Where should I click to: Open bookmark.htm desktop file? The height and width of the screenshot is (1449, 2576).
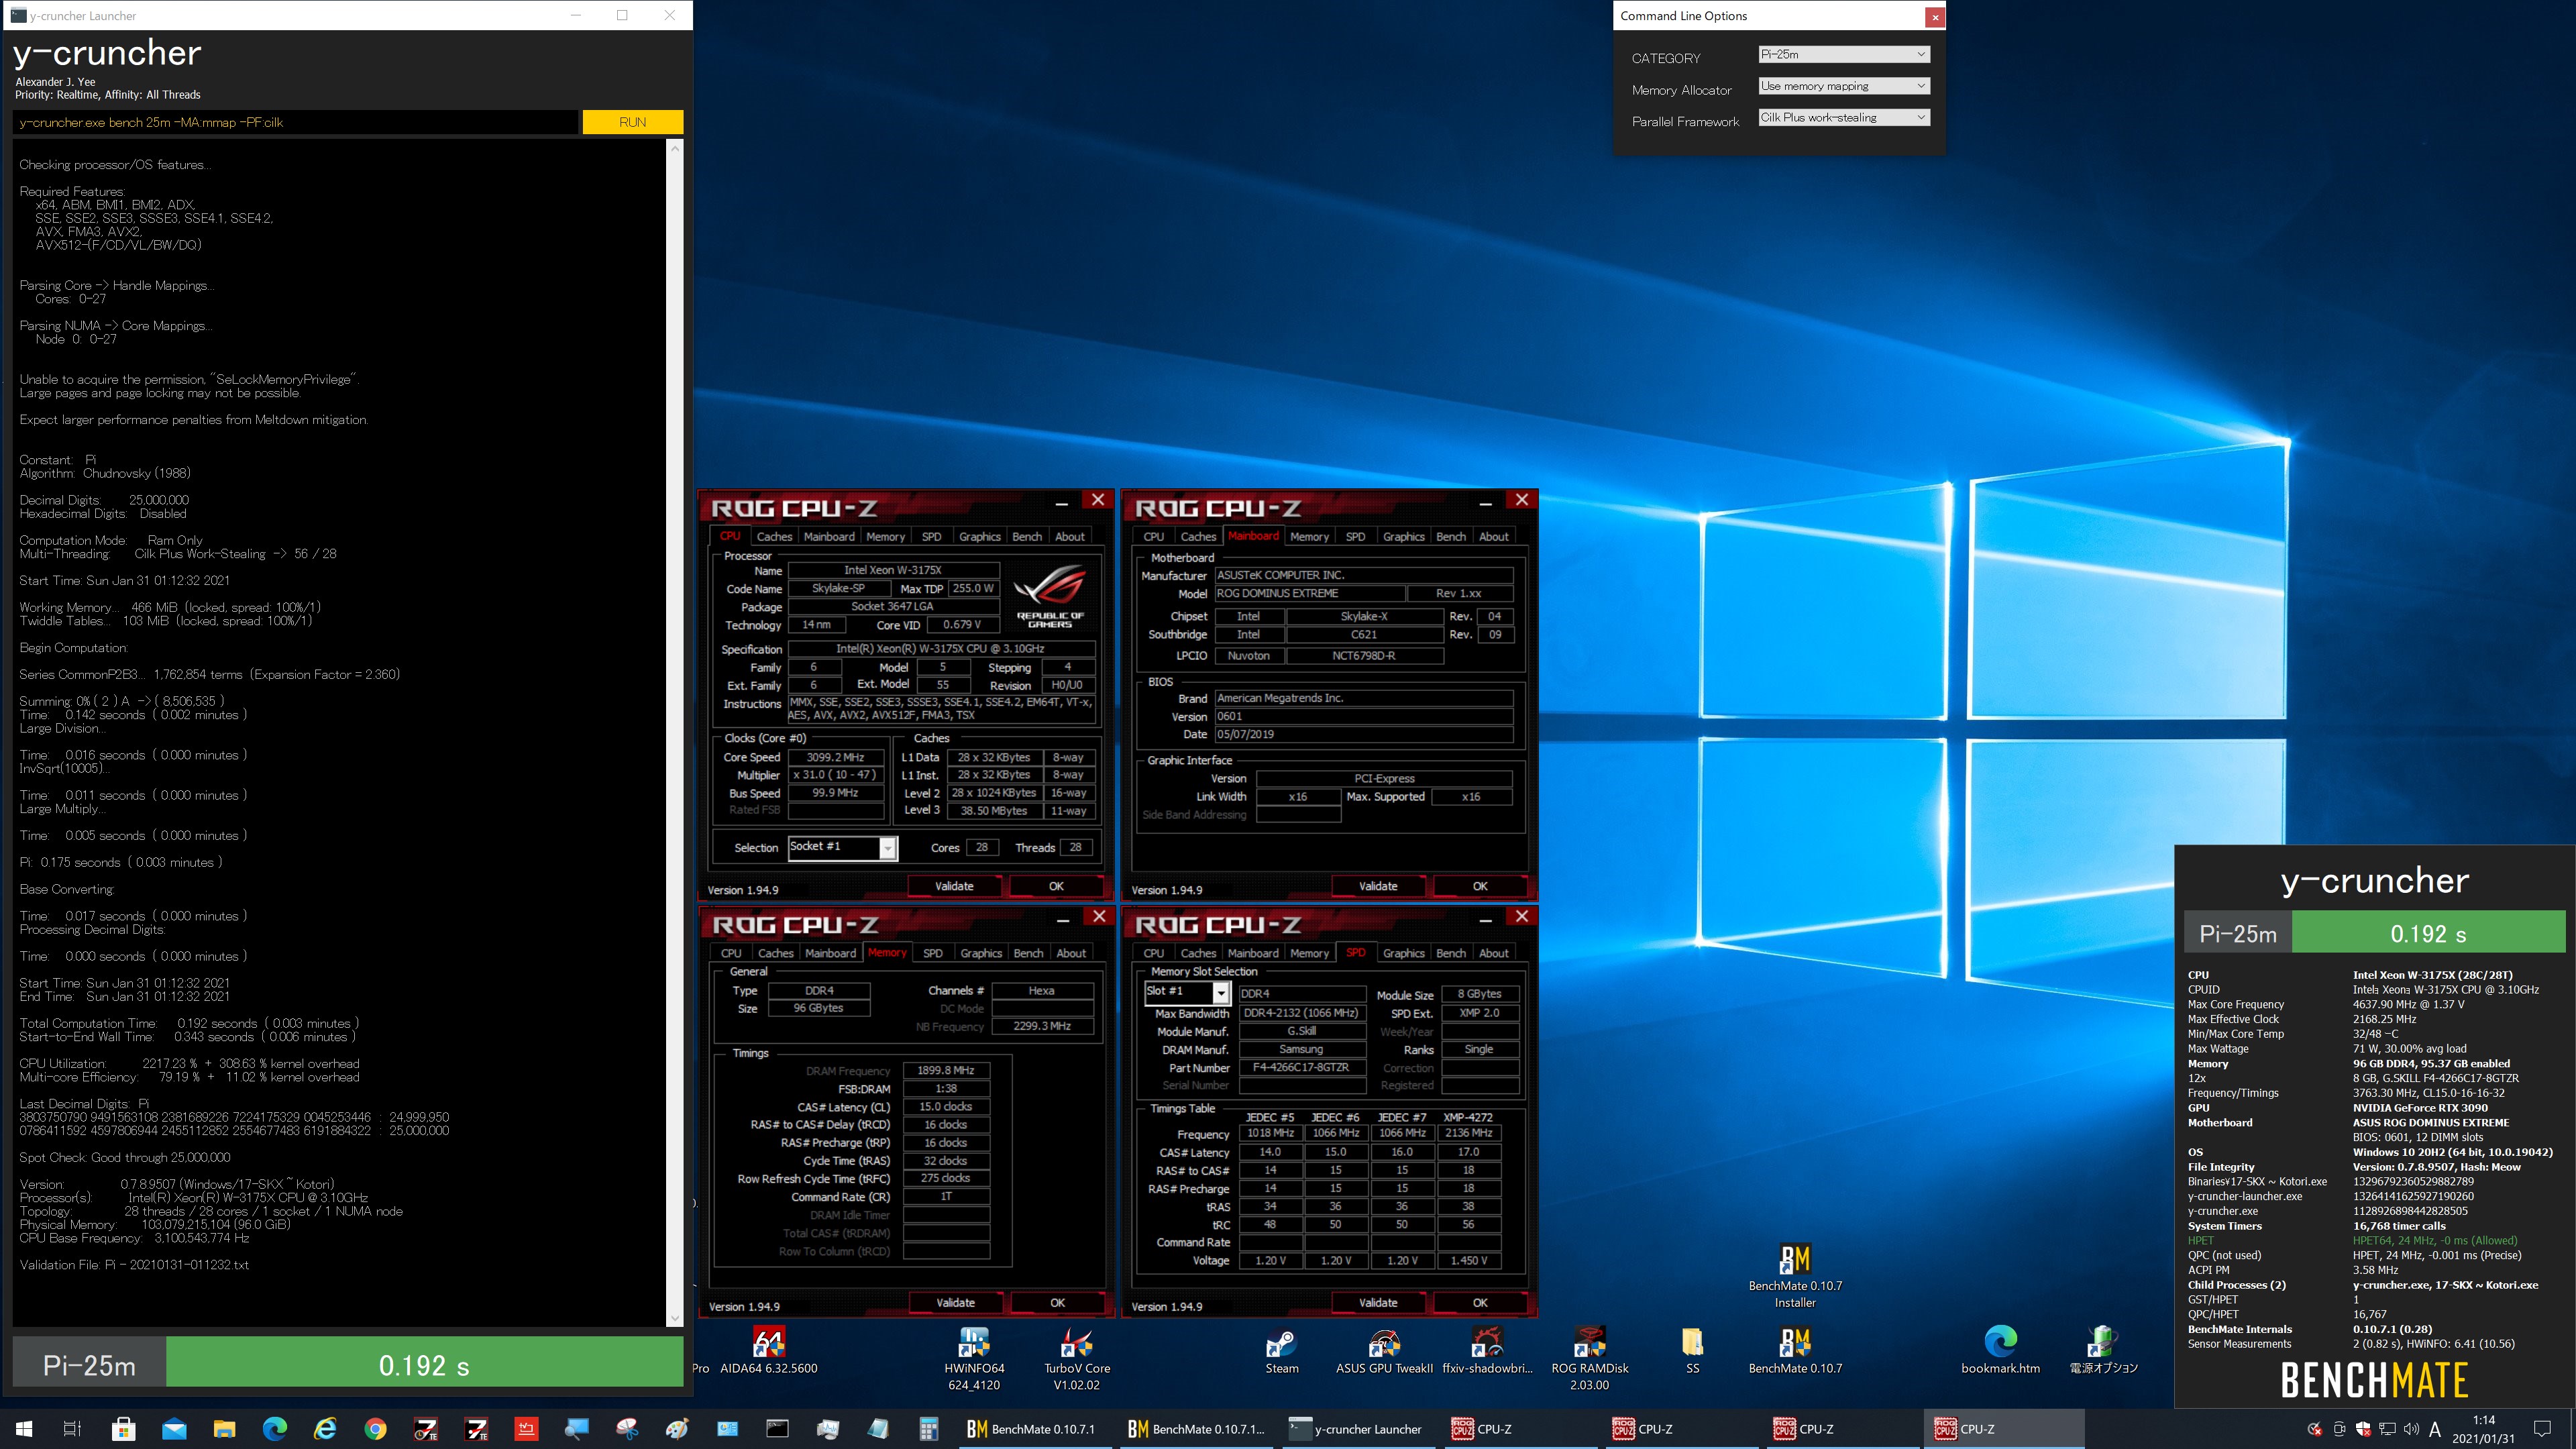(x=2000, y=1350)
